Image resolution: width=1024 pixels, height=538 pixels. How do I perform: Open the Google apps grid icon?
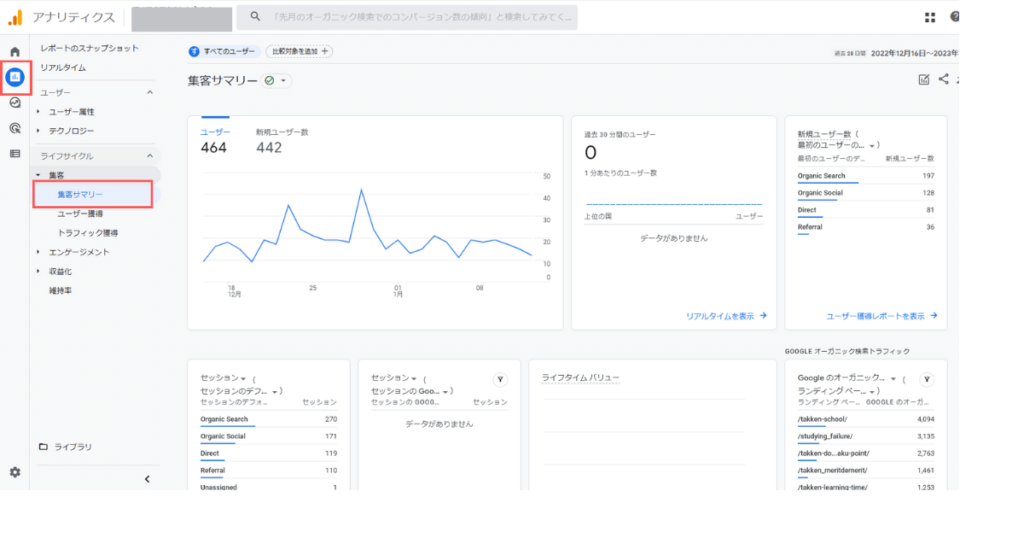pos(930,18)
